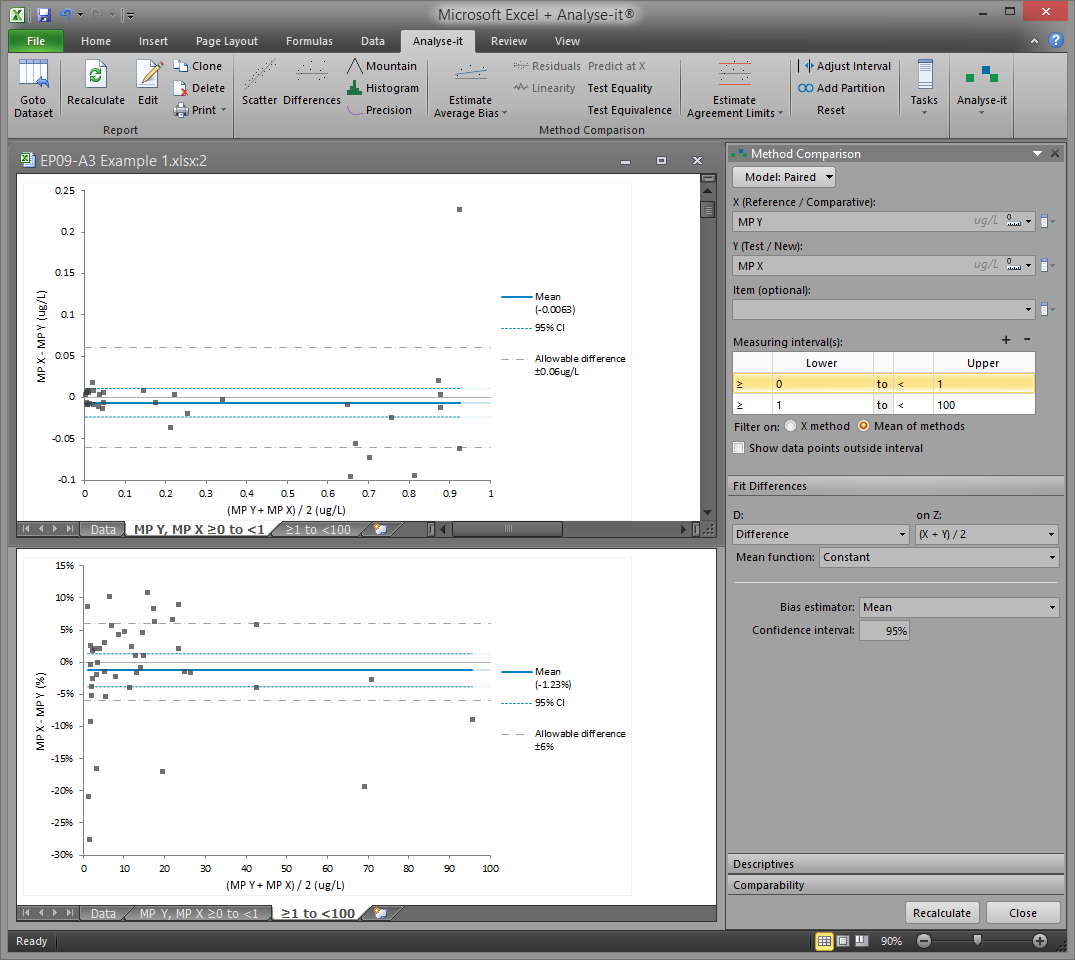The height and width of the screenshot is (960, 1075).
Task: Select the Differences plot tool
Action: tap(311, 82)
